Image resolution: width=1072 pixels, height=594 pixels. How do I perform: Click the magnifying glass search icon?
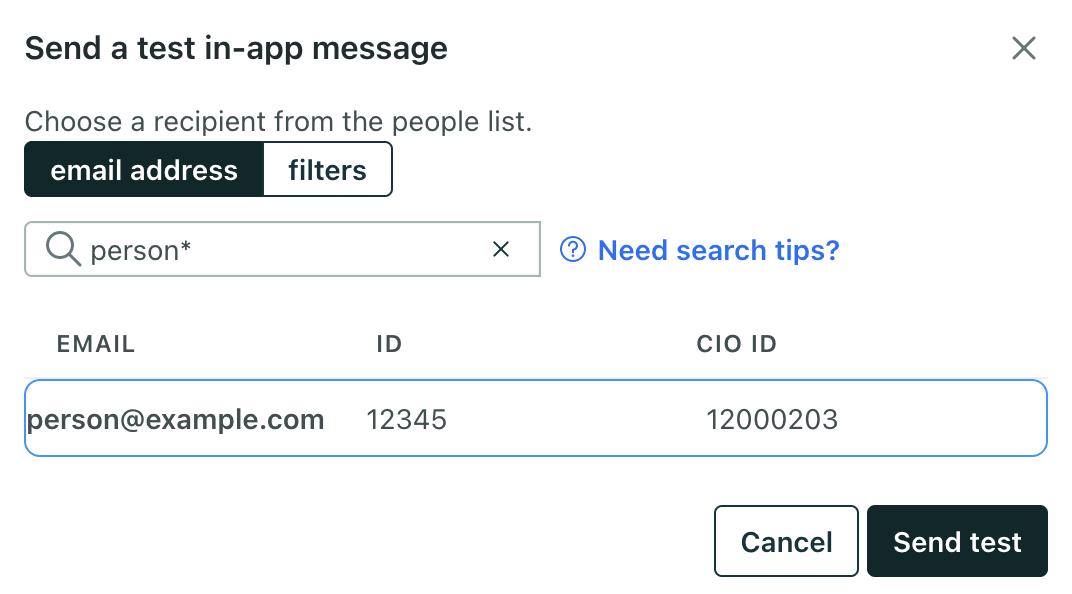[x=64, y=249]
